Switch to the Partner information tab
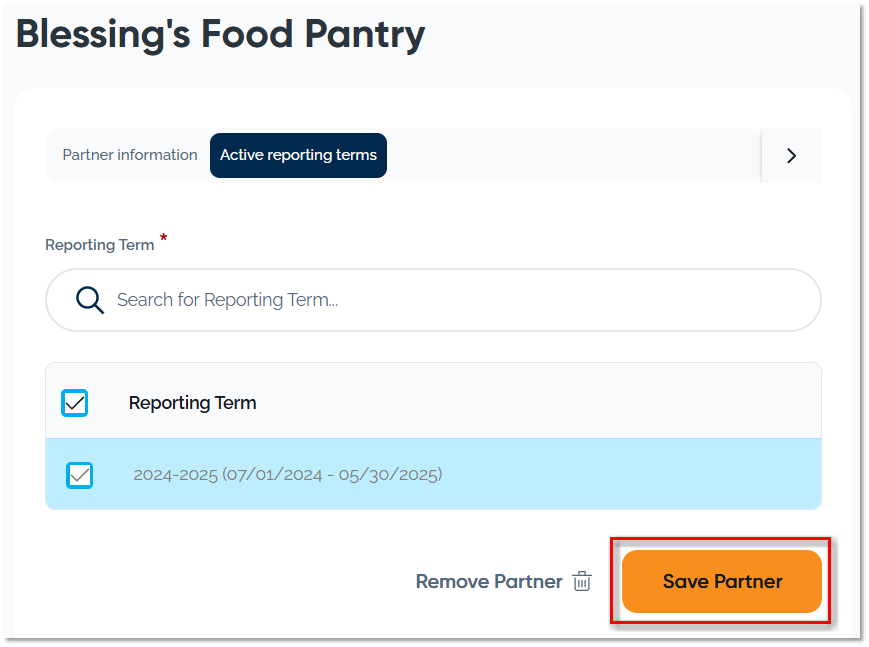Screen dimensions: 869x647 coord(130,155)
